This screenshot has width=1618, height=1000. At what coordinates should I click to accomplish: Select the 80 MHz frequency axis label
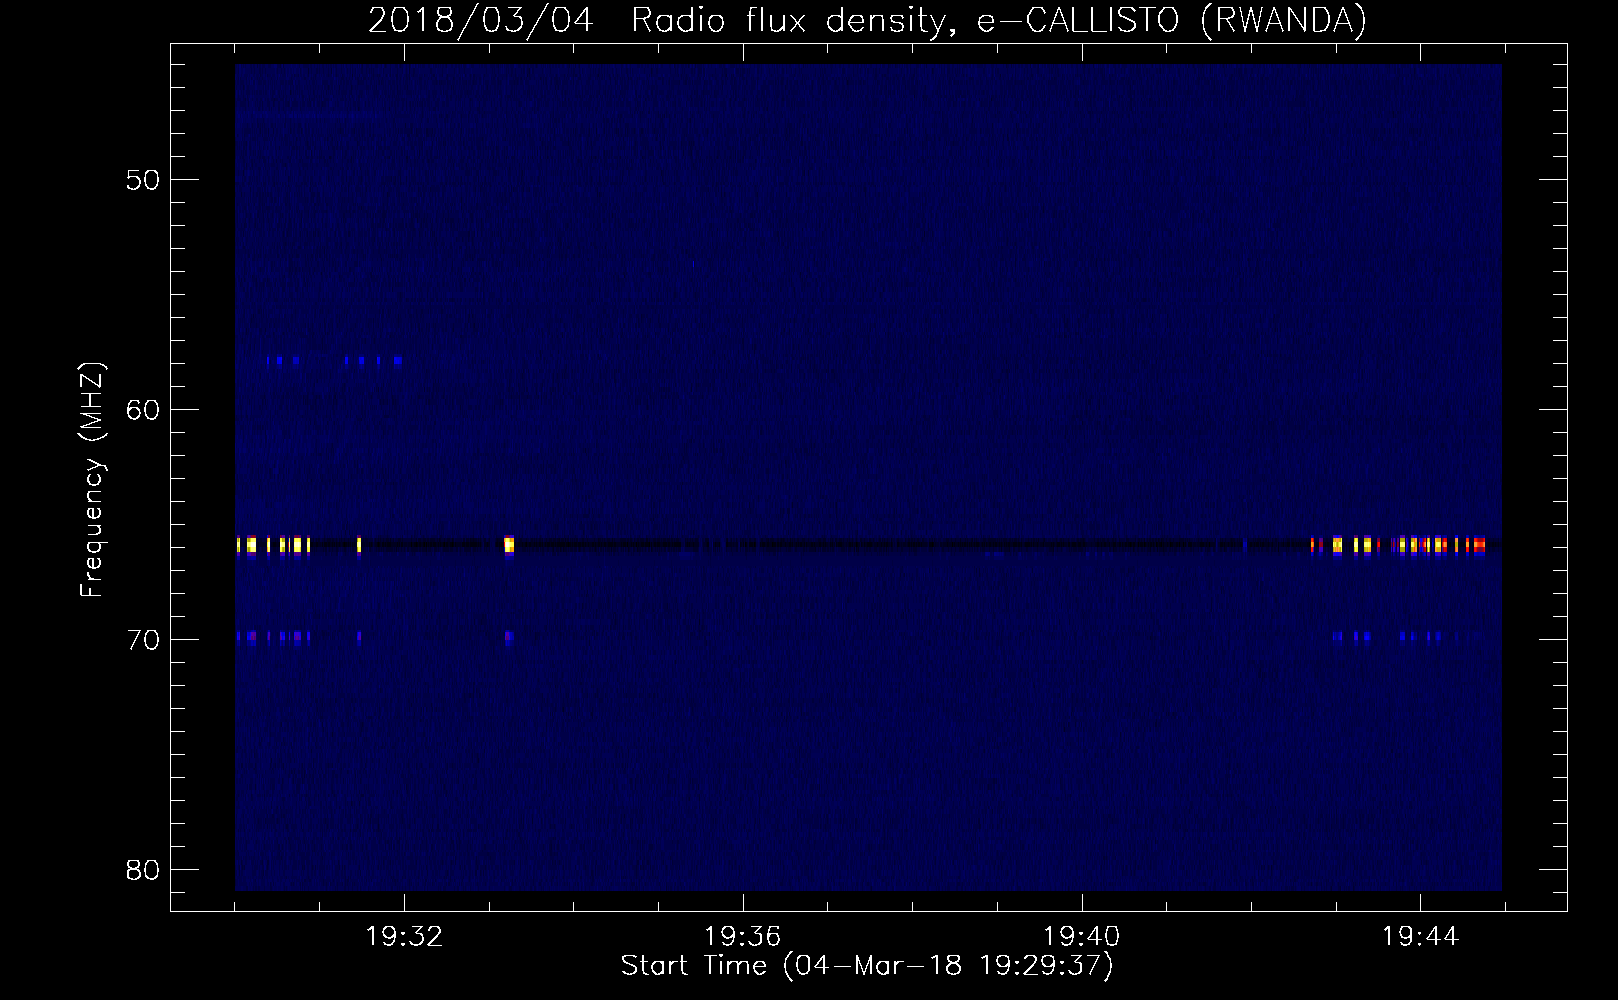click(x=143, y=869)
